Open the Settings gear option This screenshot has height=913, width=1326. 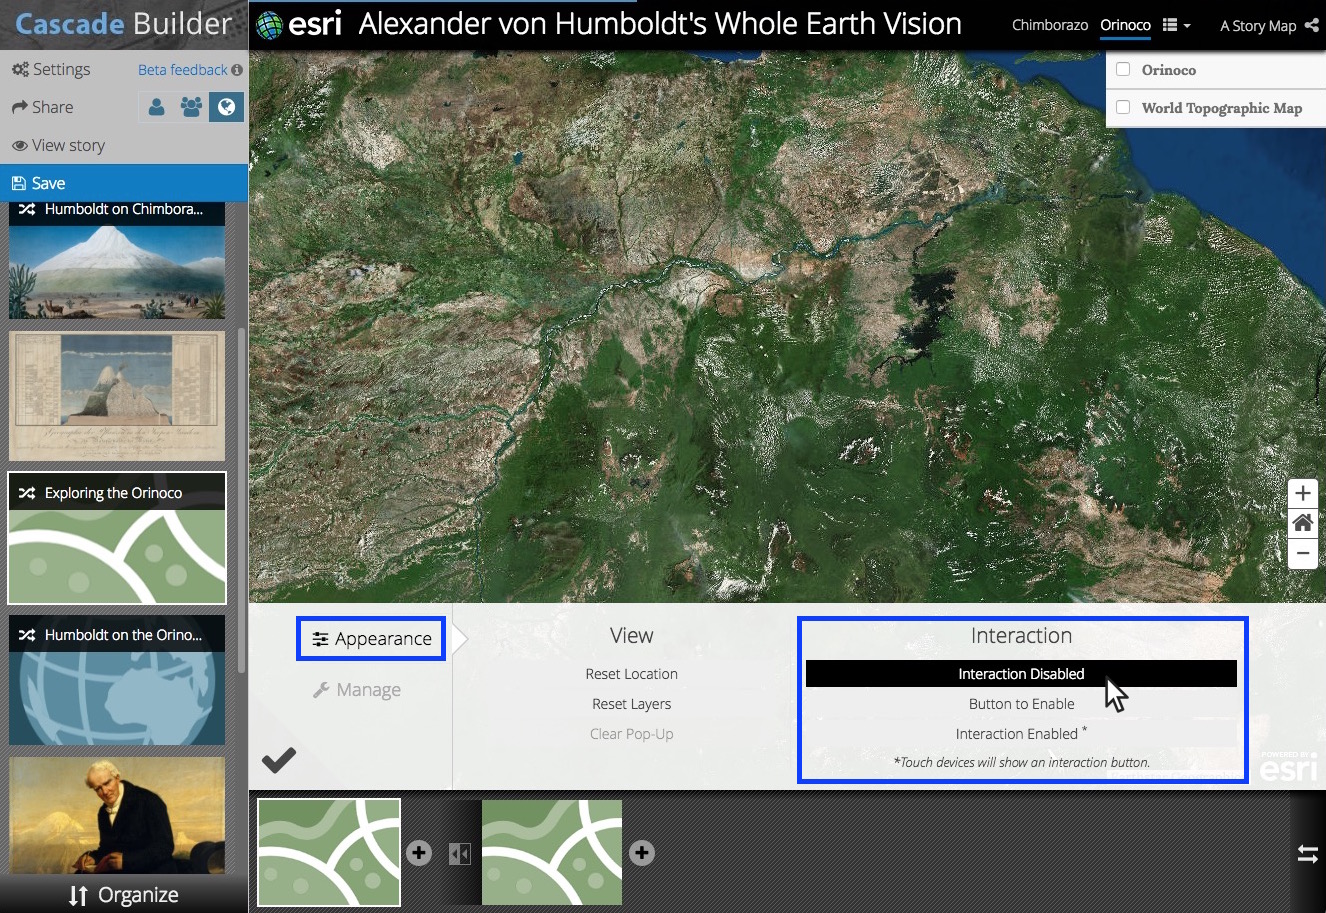pos(51,69)
